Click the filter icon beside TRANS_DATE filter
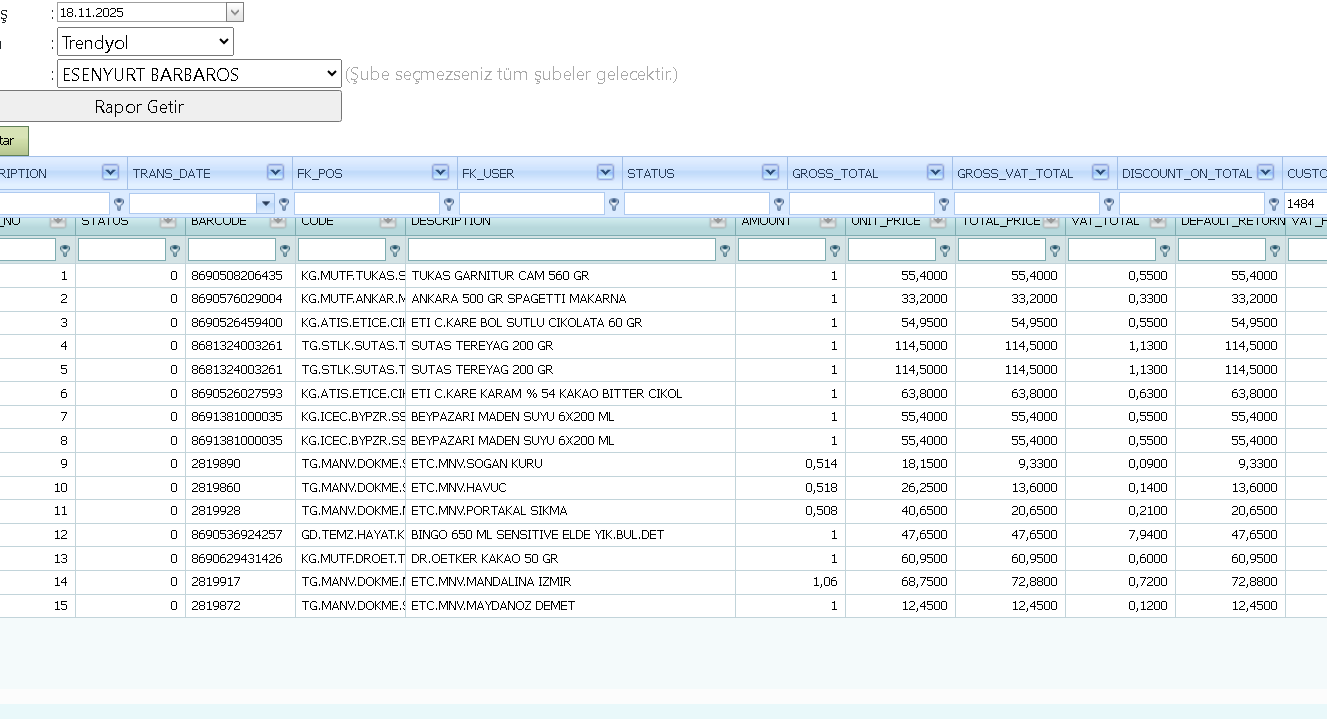 pyautogui.click(x=284, y=204)
